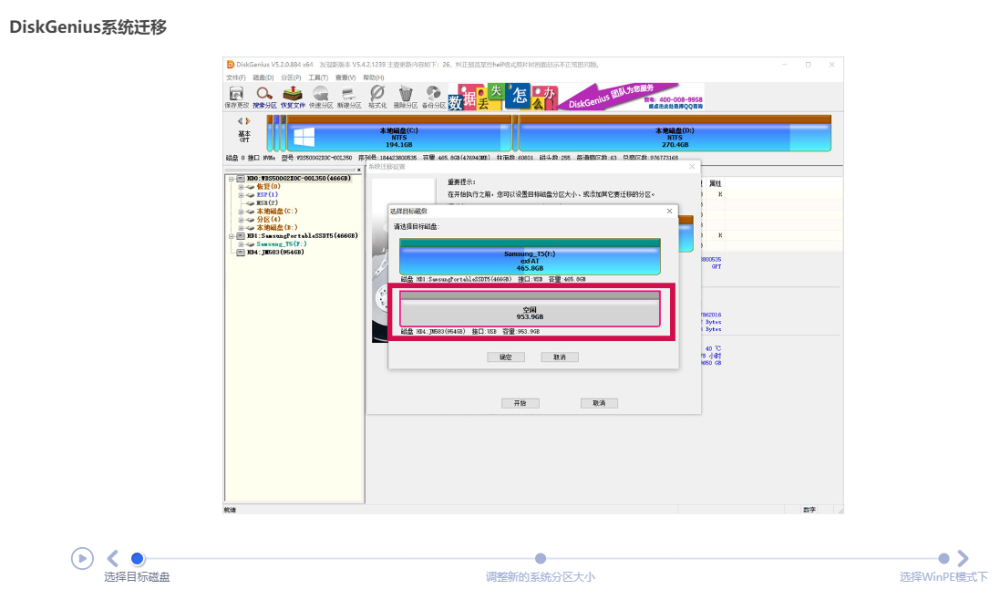Close the select target disk dialog

point(669,211)
